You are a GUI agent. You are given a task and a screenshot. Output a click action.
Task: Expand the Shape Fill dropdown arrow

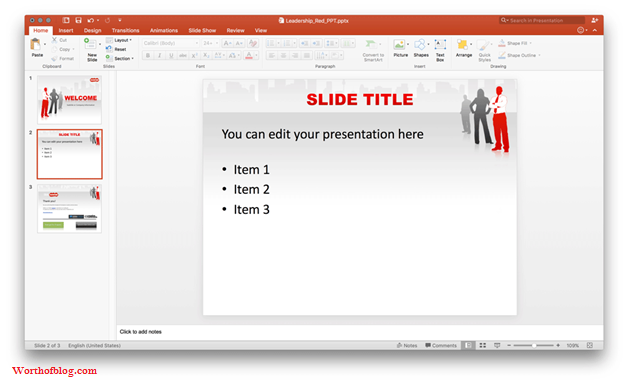[x=530, y=43]
